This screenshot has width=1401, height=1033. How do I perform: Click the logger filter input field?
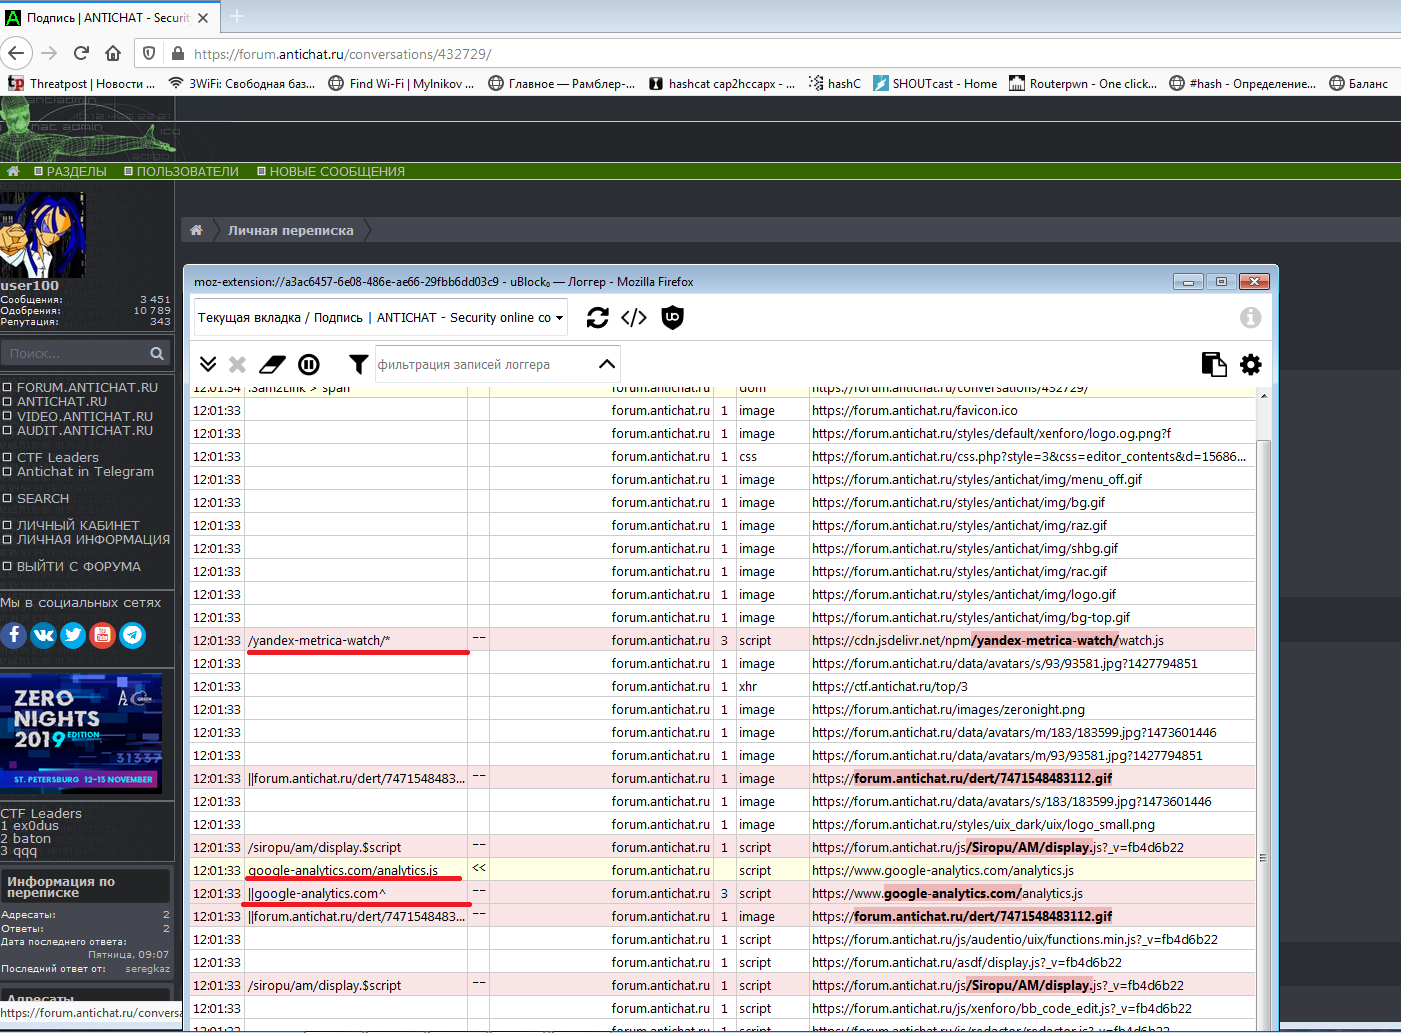480,365
